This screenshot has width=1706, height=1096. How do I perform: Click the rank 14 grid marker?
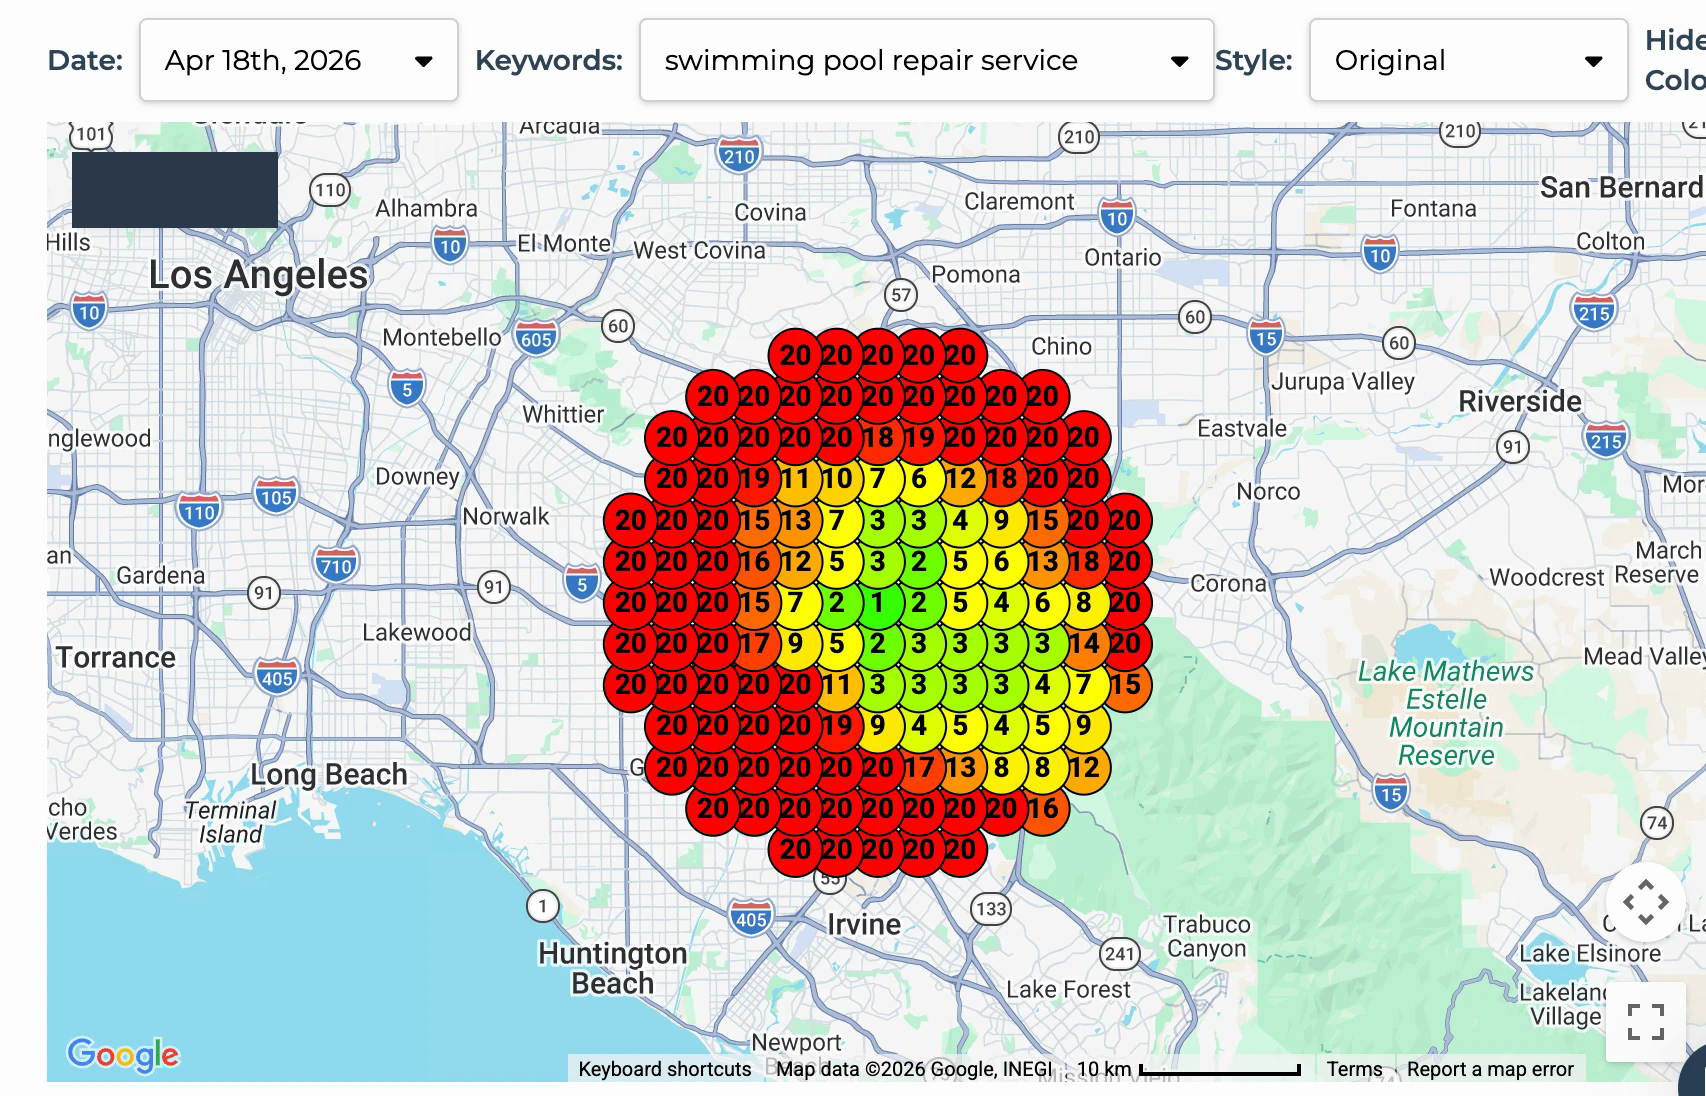coord(1083,644)
